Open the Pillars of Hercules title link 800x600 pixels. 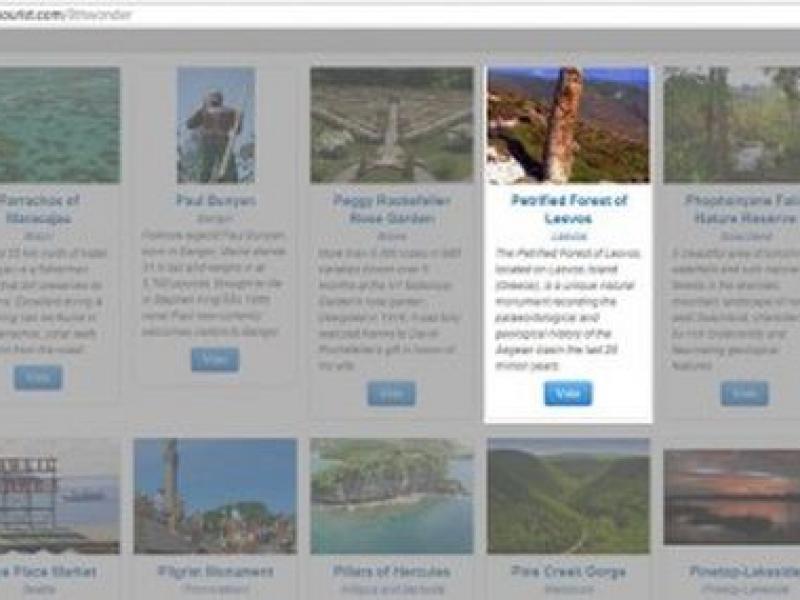[391, 572]
